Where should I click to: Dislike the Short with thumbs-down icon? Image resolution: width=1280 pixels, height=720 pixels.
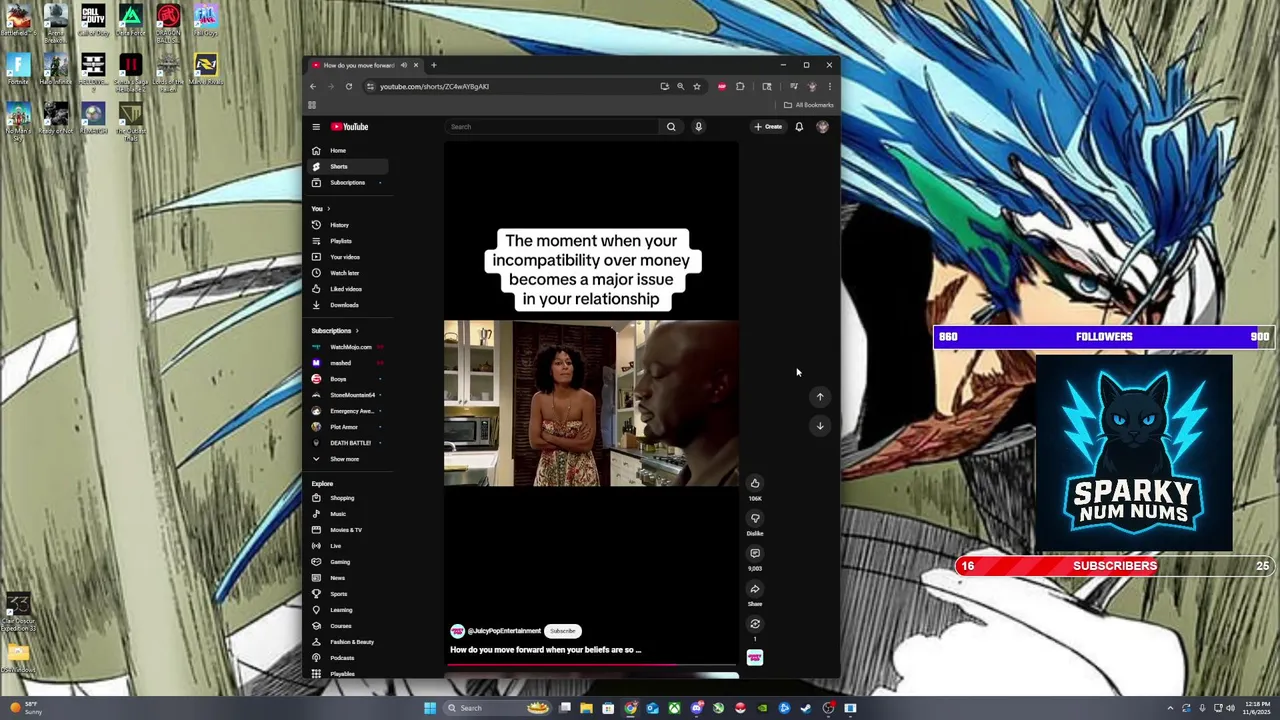755,518
